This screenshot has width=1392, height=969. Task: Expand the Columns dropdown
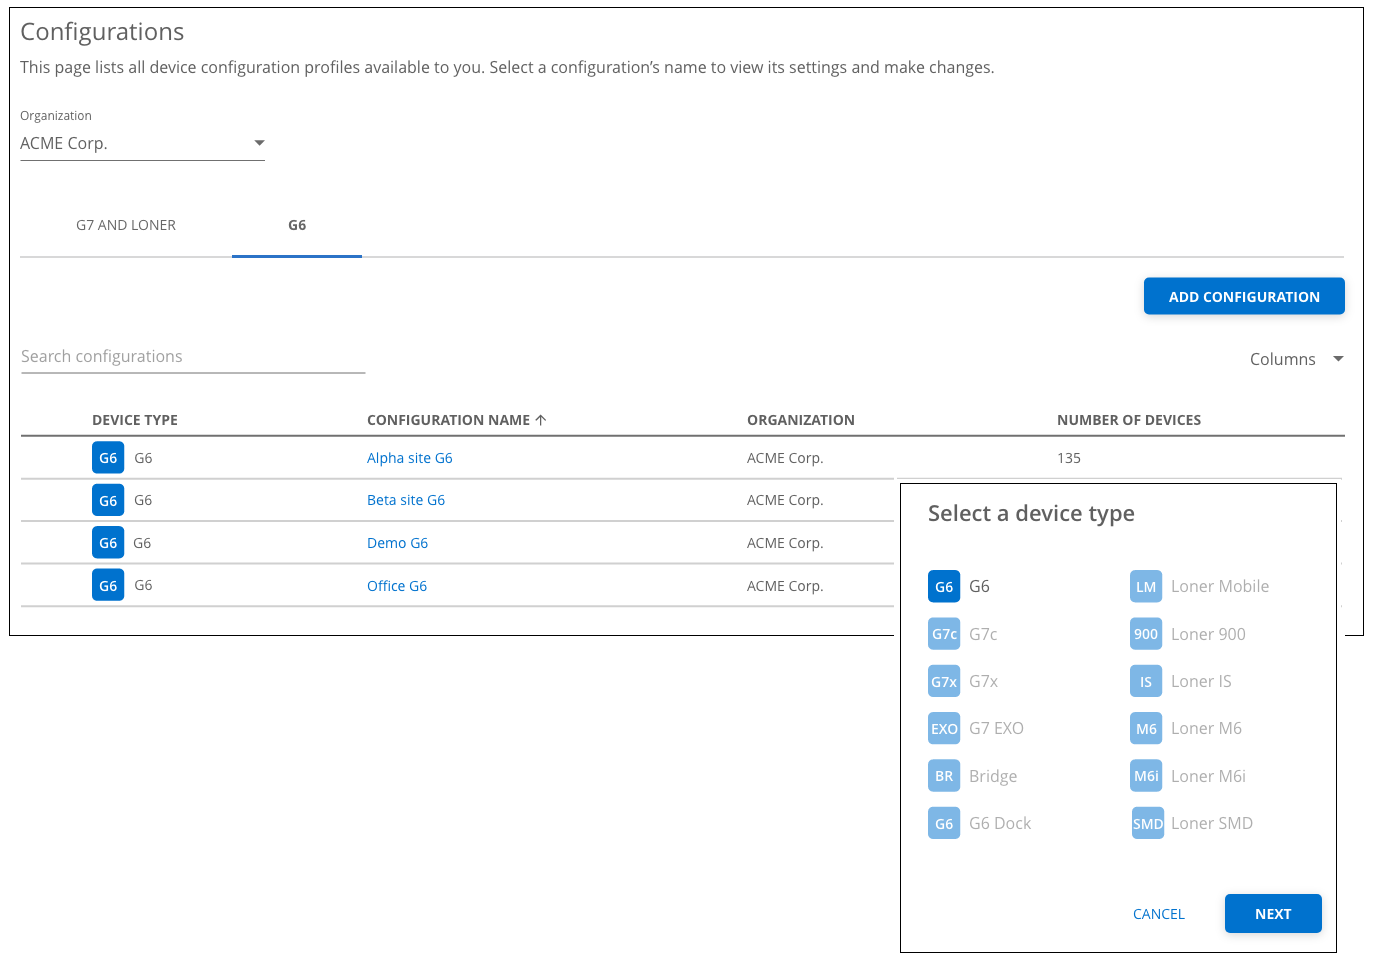click(1296, 359)
